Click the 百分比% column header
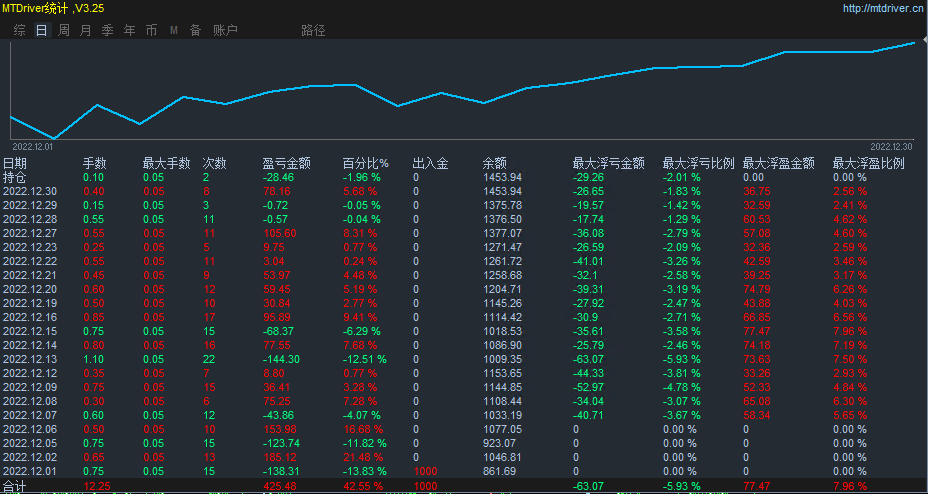The image size is (928, 494). (x=366, y=164)
